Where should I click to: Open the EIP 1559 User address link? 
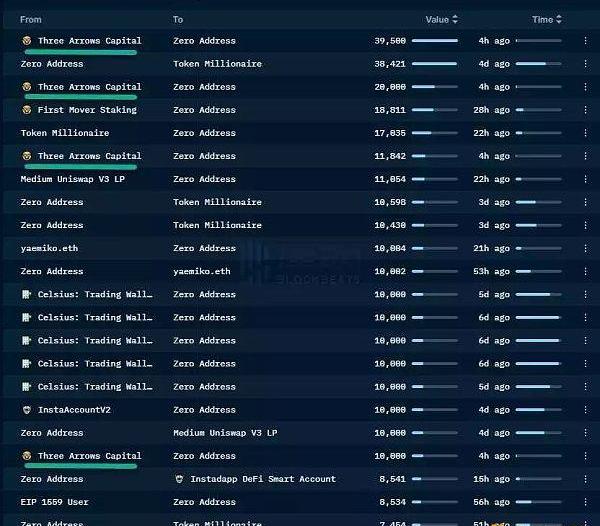[54, 502]
